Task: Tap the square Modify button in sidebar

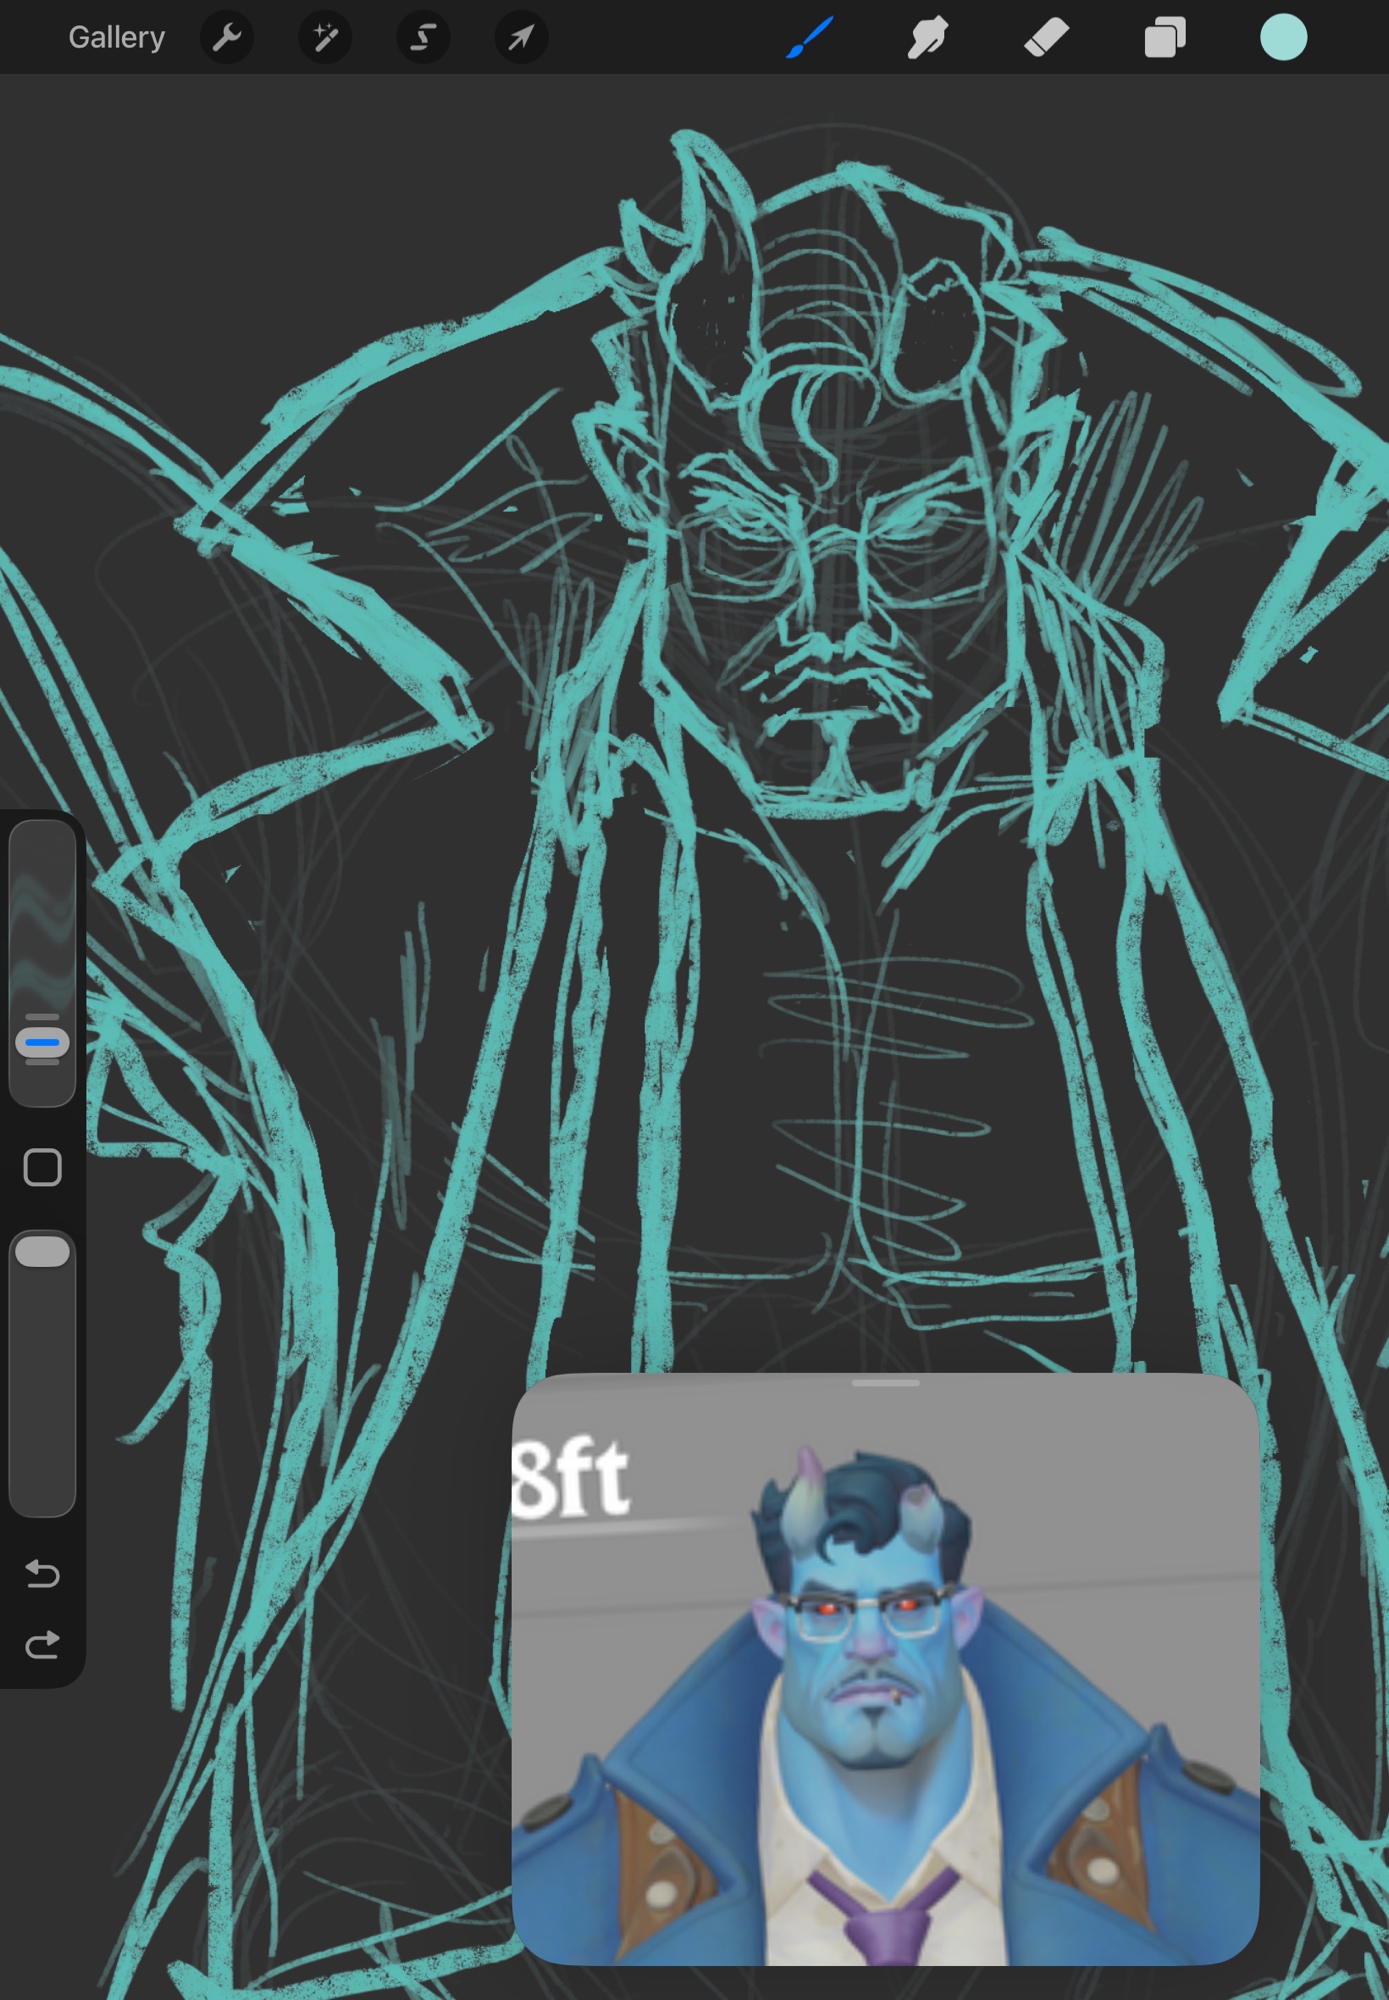Action: click(42, 1167)
